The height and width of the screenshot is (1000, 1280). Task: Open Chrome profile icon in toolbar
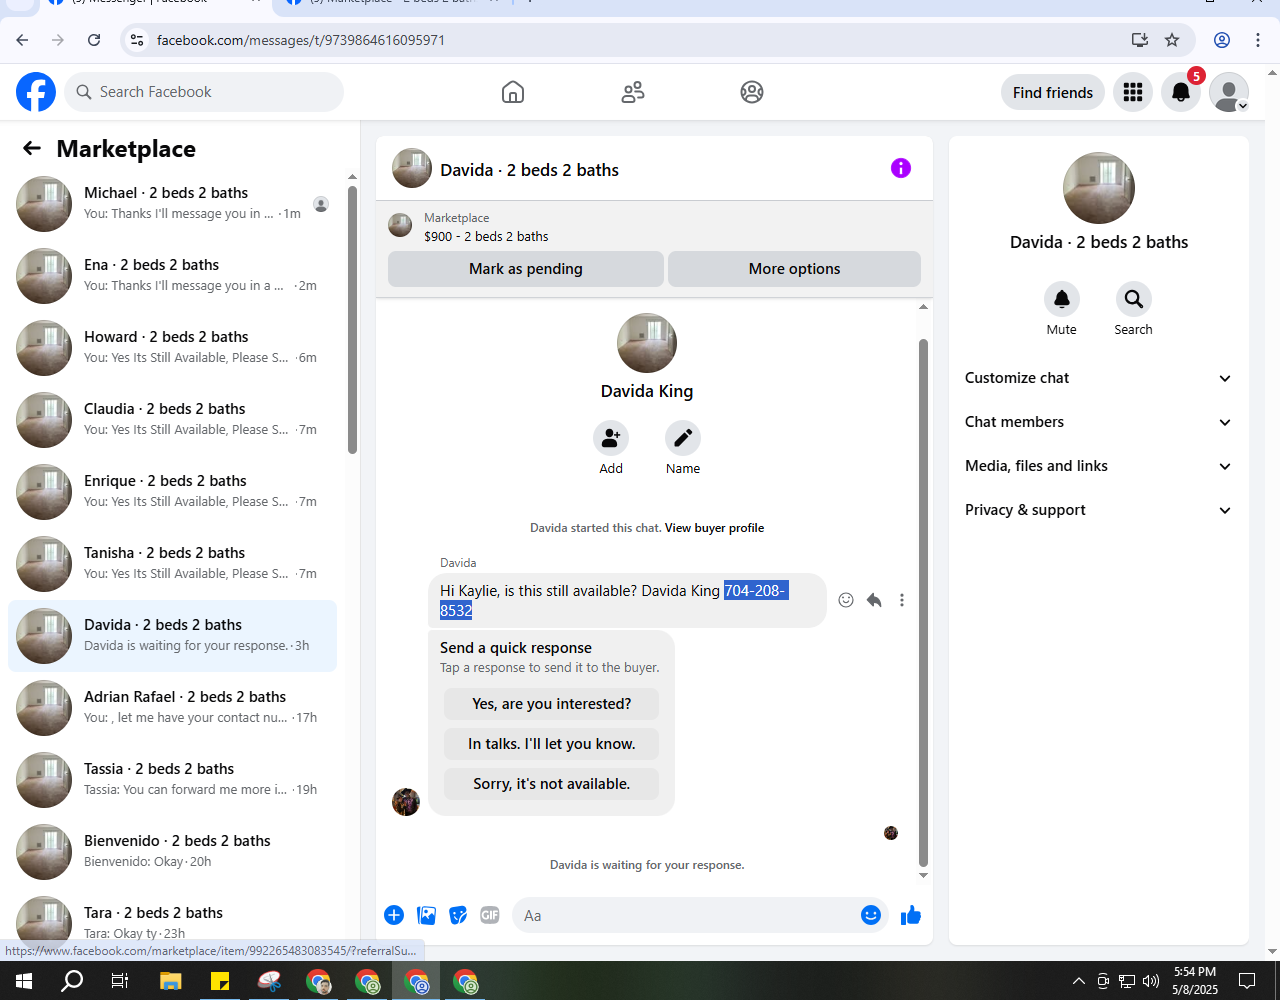pyautogui.click(x=1222, y=40)
